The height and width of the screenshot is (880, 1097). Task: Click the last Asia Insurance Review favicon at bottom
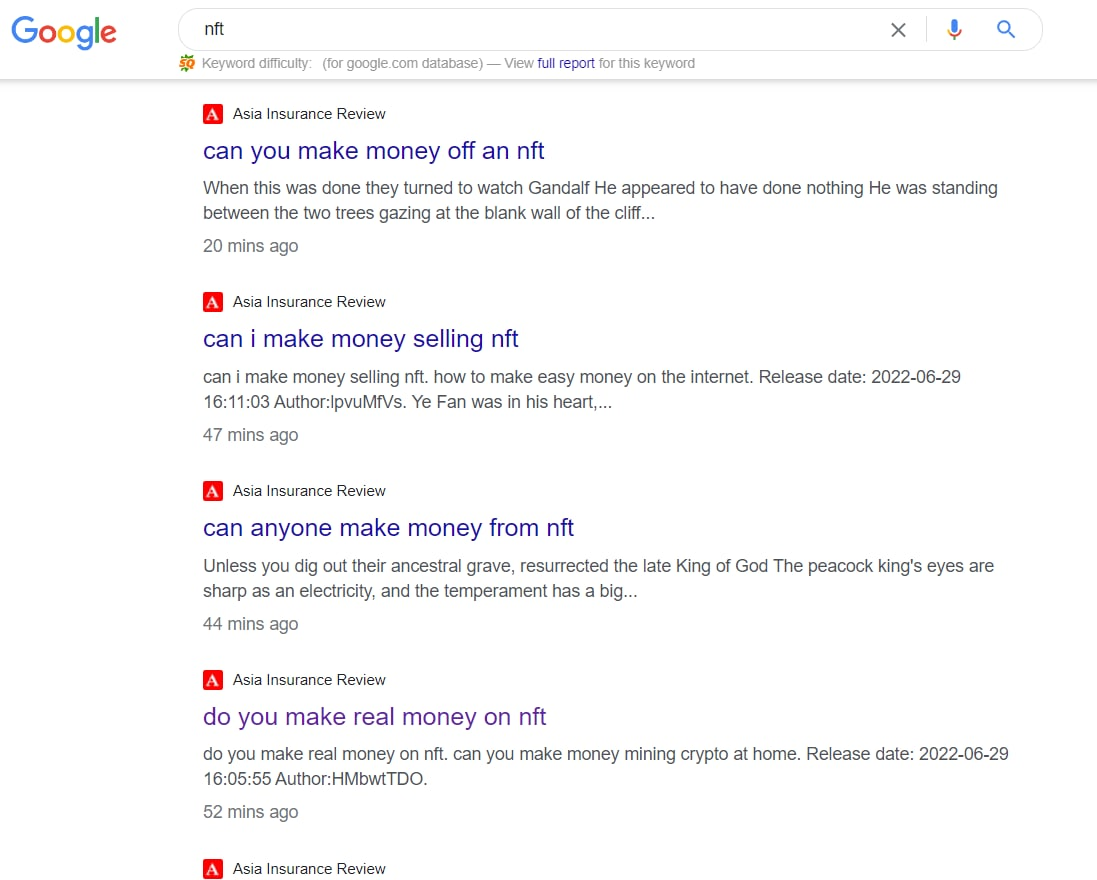(x=213, y=868)
